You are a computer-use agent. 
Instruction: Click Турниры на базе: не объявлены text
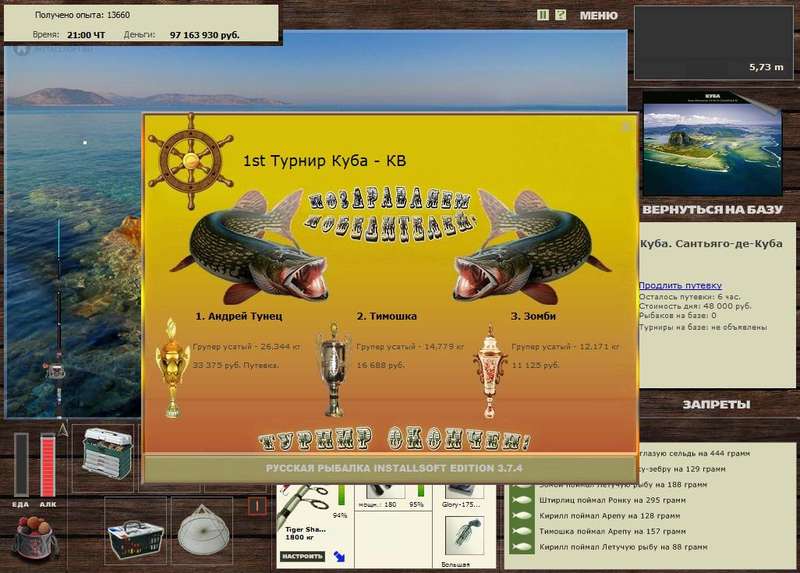[703, 327]
